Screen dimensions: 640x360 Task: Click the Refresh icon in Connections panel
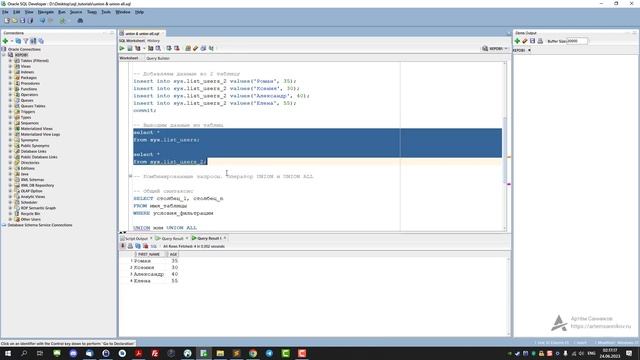point(18,41)
